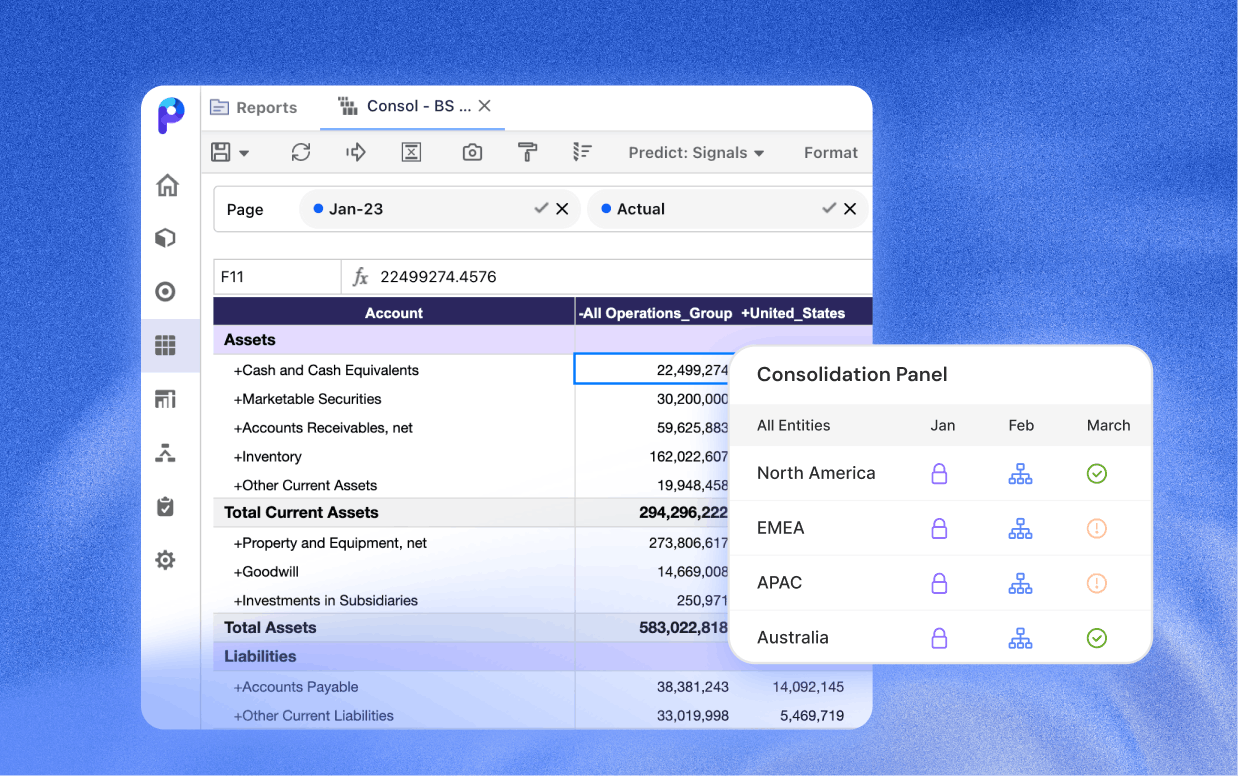The width and height of the screenshot is (1238, 776).
Task: Click the fx function icon
Action: point(361,277)
